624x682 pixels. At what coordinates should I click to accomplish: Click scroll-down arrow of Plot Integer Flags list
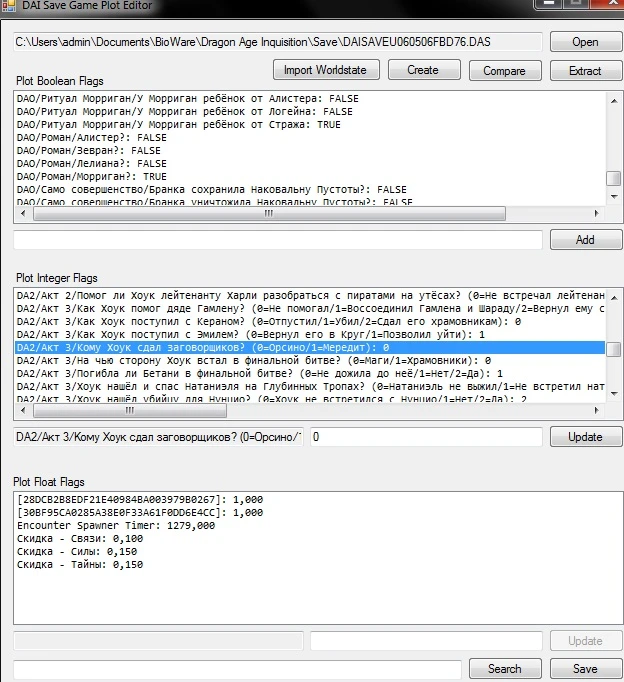click(x=614, y=394)
